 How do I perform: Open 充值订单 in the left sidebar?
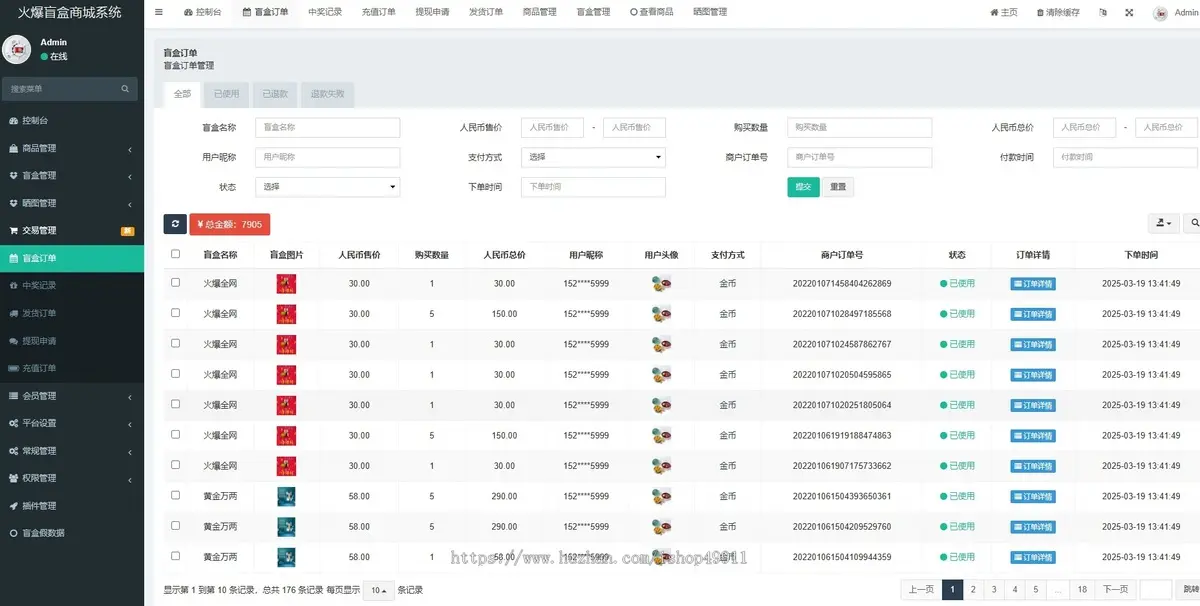tap(72, 368)
